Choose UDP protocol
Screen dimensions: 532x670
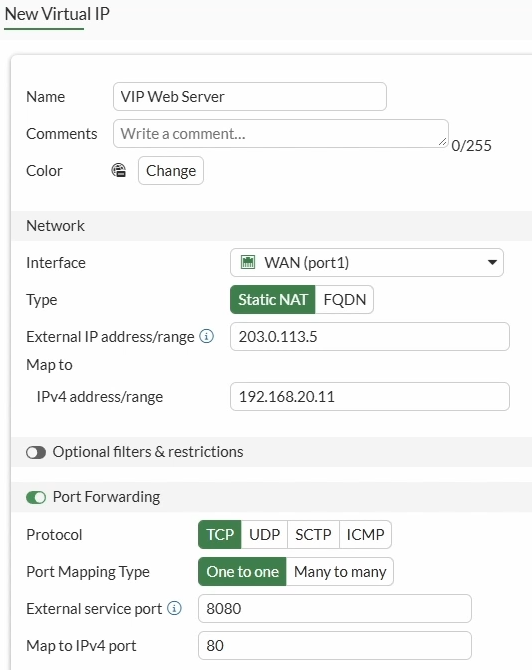click(265, 535)
